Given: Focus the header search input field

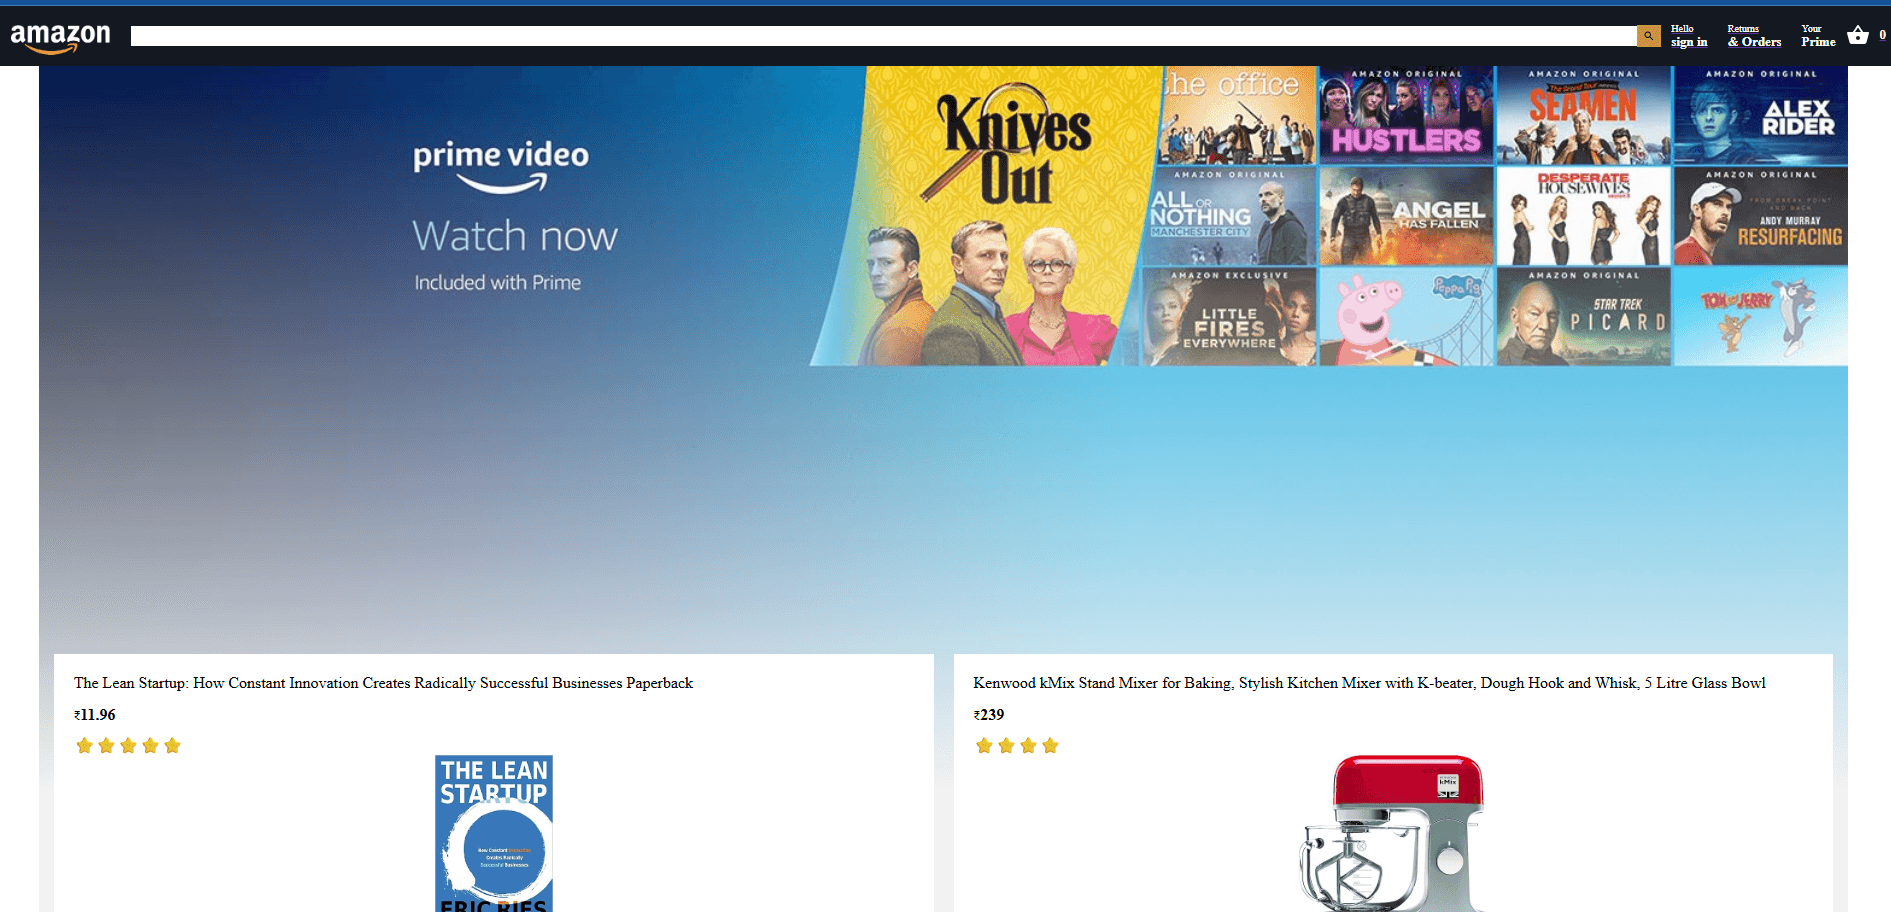Looking at the screenshot, I should coord(883,36).
